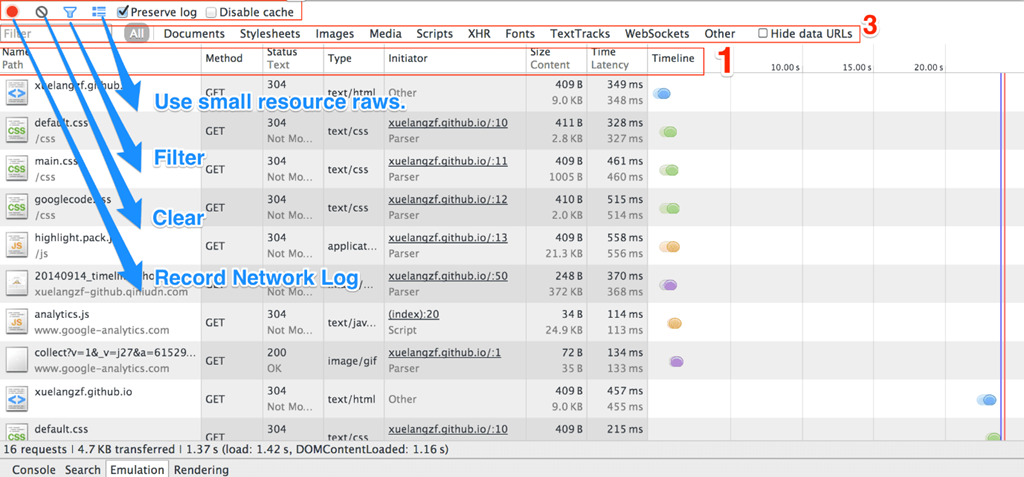Click the orange timeline bar for analytics.js

coord(675,323)
